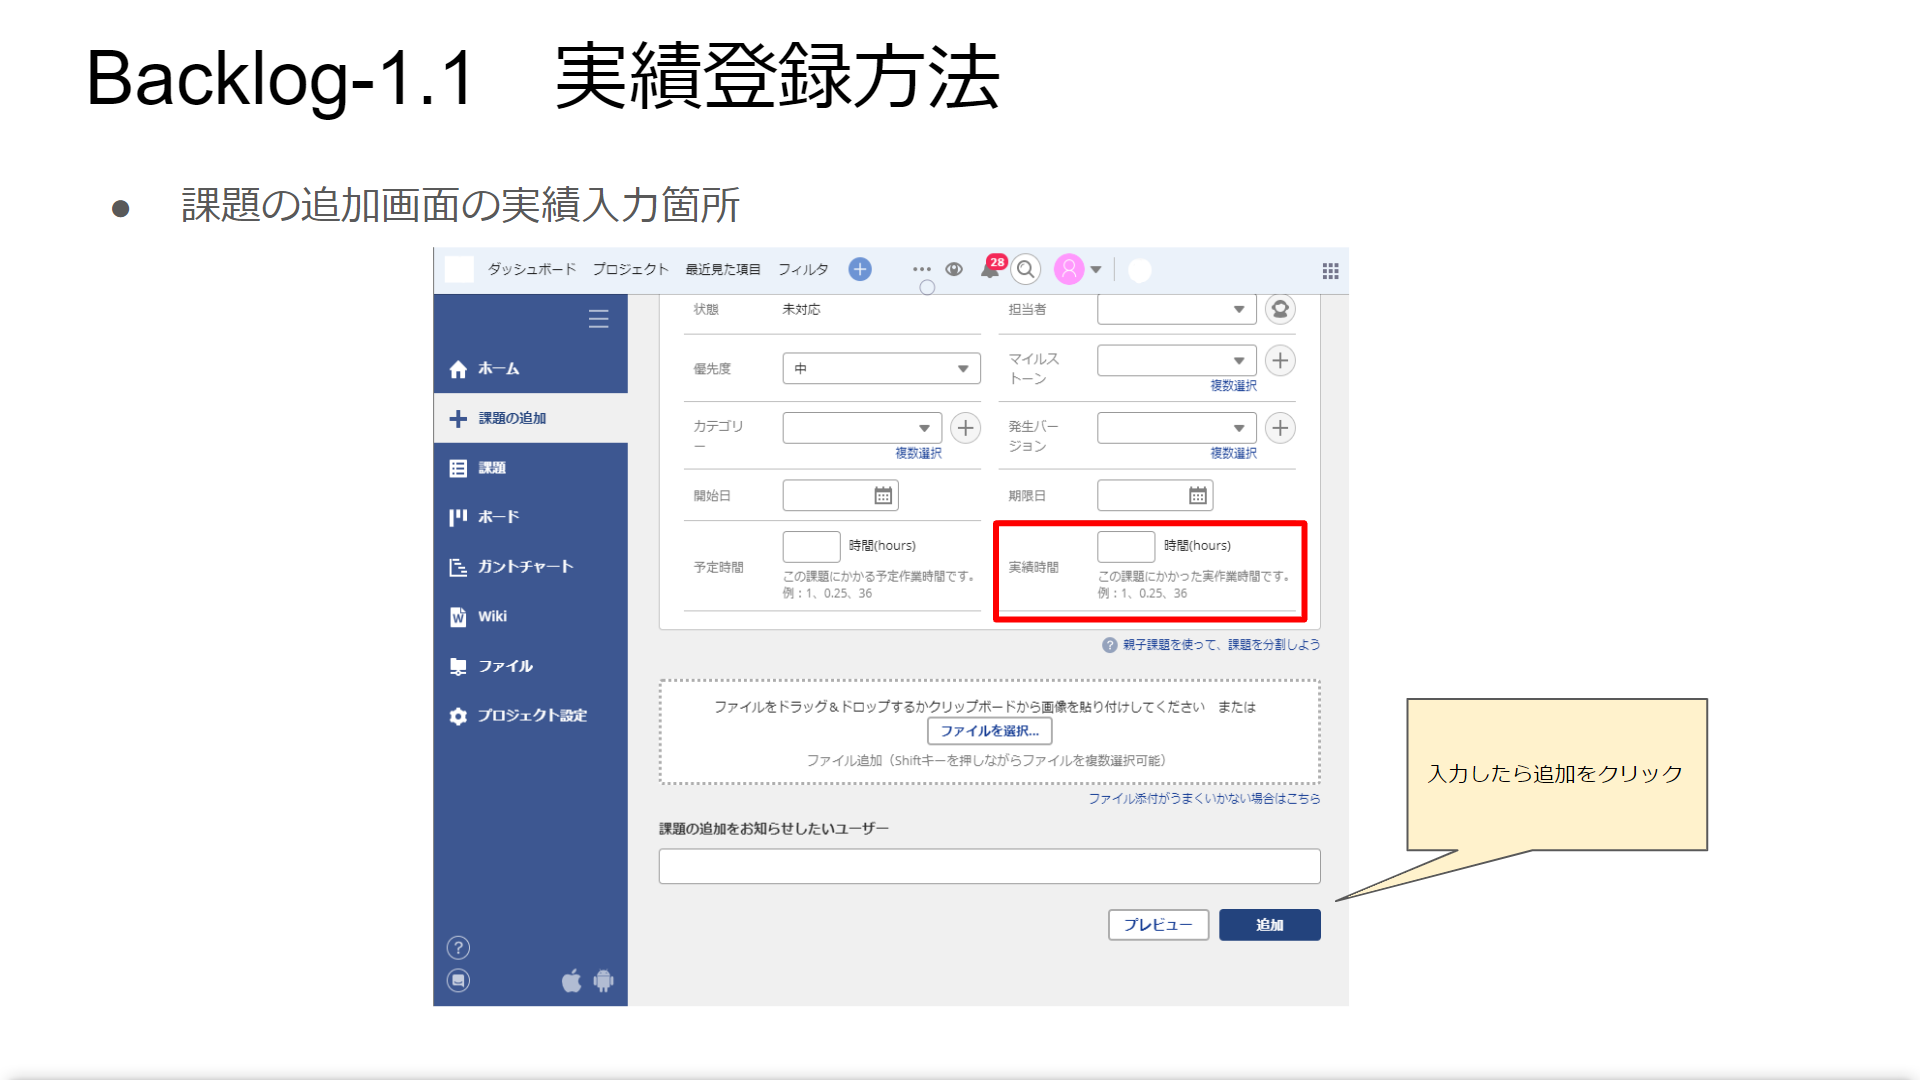The height and width of the screenshot is (1080, 1920).
Task: Open the 発生バージョン dropdown
Action: point(1176,428)
